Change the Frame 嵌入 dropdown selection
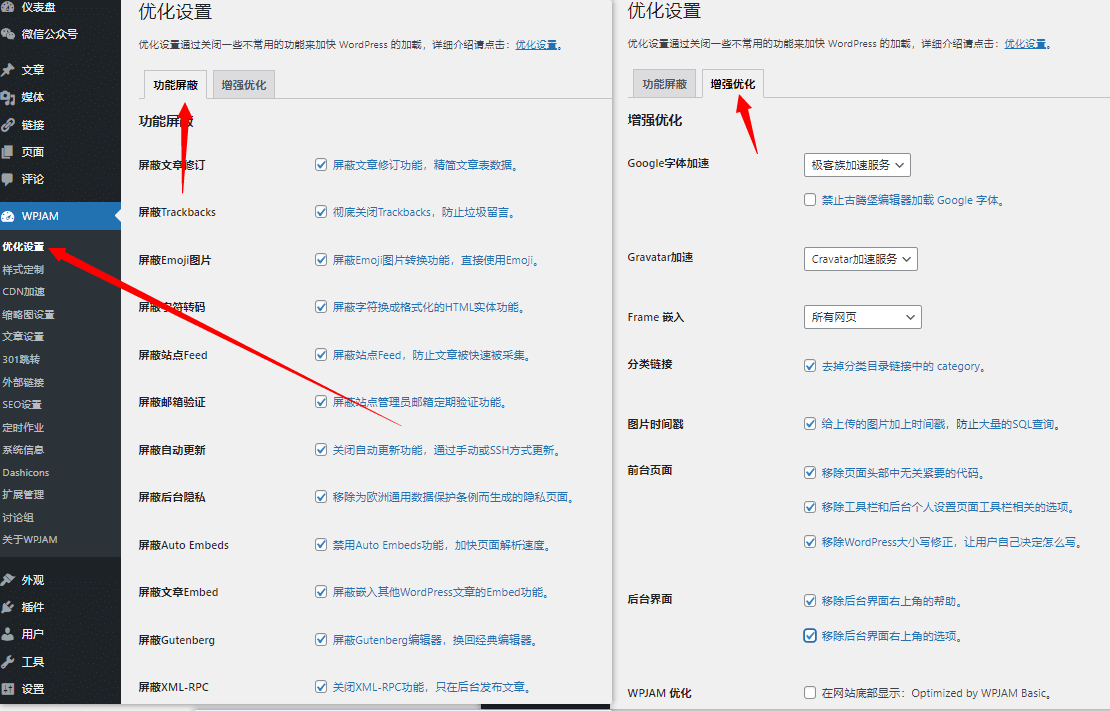Image resolution: width=1110 pixels, height=711 pixels. [x=862, y=317]
